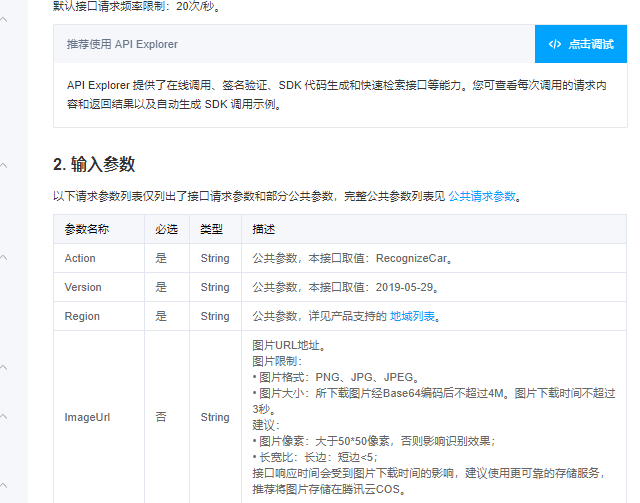The width and height of the screenshot is (640, 503).
Task: Collapse sidebar chevron level with ImageUrl row
Action: pos(4,416)
